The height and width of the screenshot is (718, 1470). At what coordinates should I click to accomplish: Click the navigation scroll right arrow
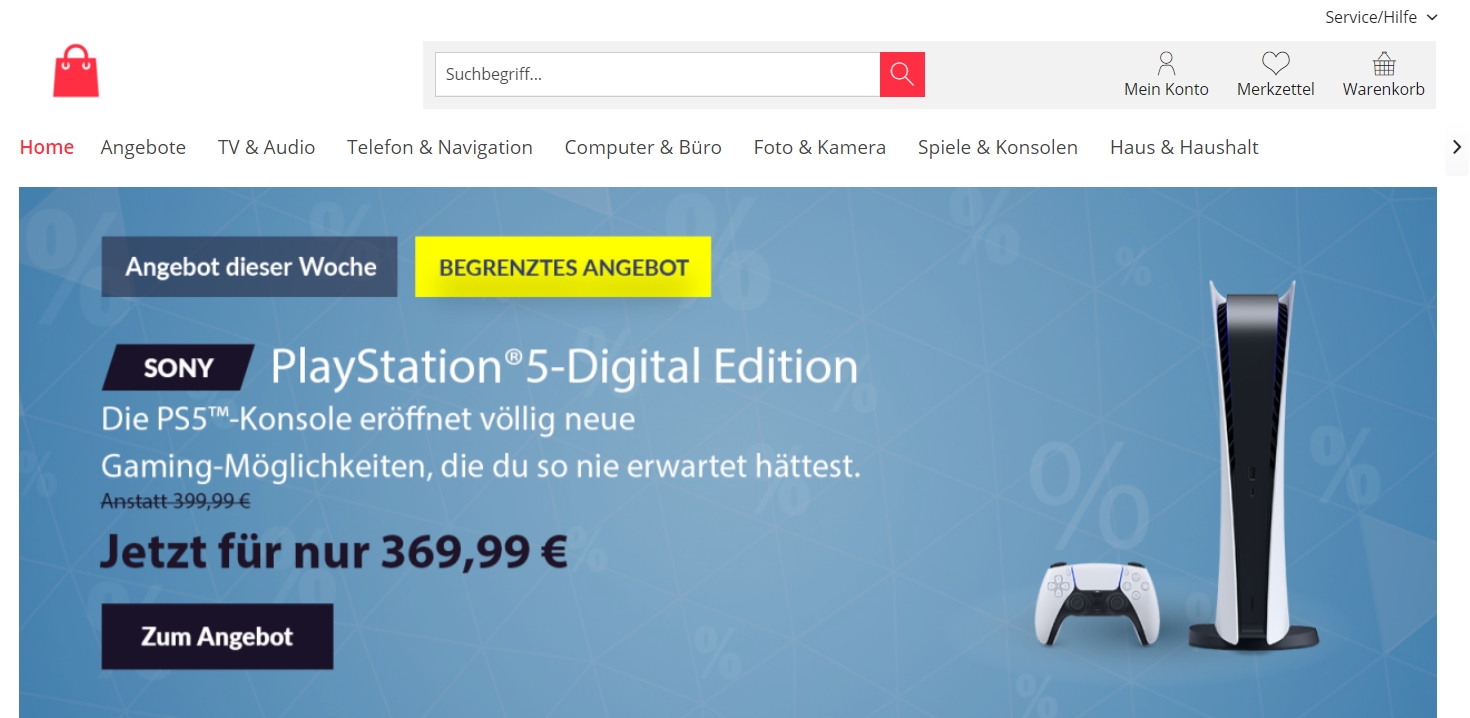[x=1457, y=147]
